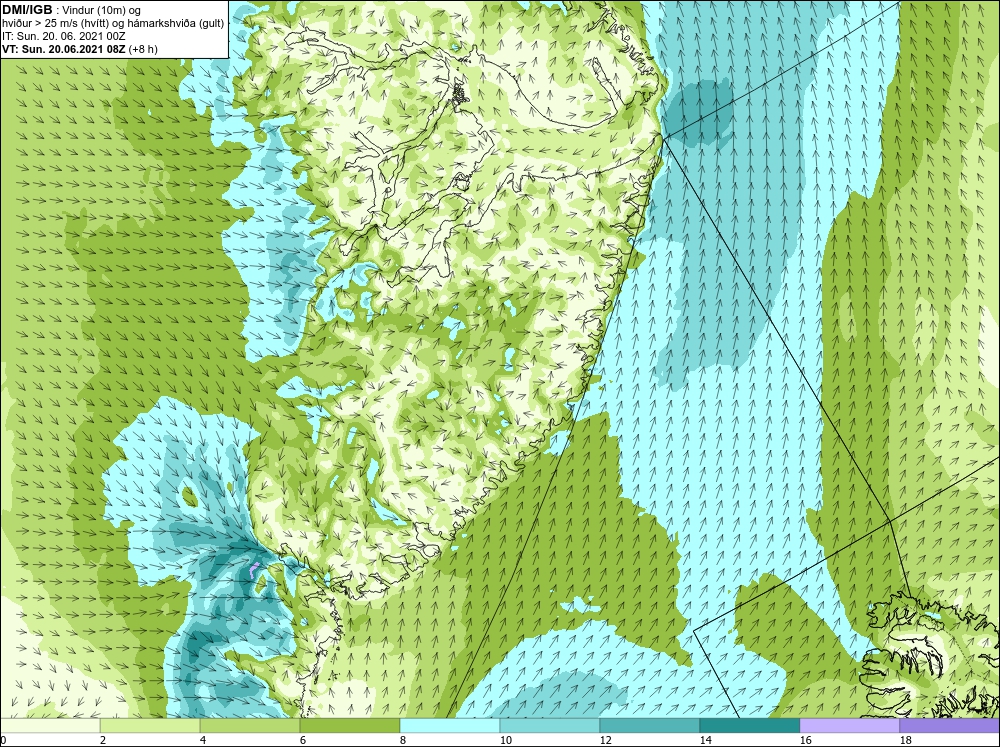Click the 10–12 m/s turquoise swatch
The image size is (1000, 747).
point(550,726)
